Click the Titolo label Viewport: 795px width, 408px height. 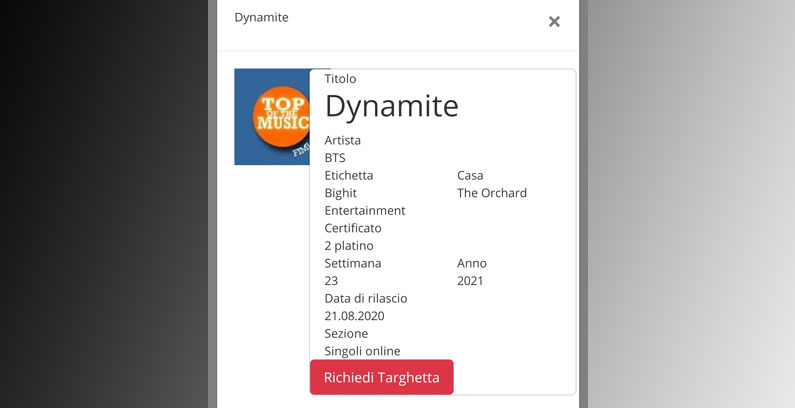click(340, 79)
